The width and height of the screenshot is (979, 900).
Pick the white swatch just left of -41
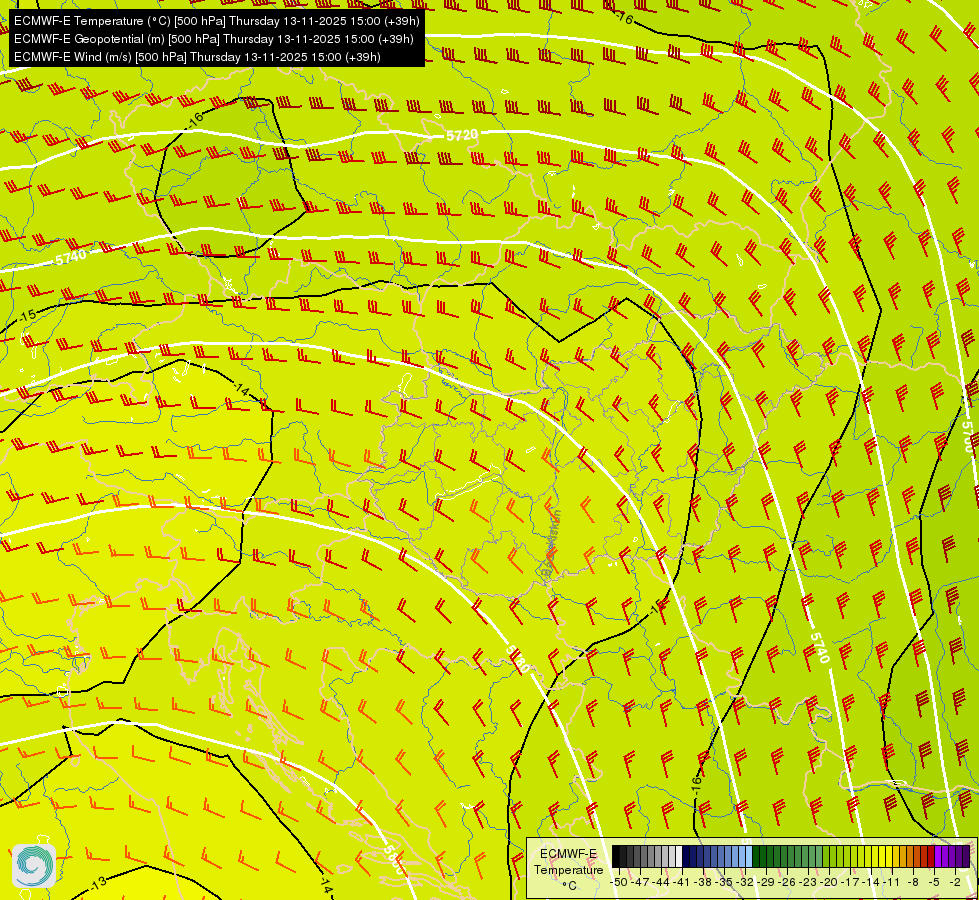(679, 856)
